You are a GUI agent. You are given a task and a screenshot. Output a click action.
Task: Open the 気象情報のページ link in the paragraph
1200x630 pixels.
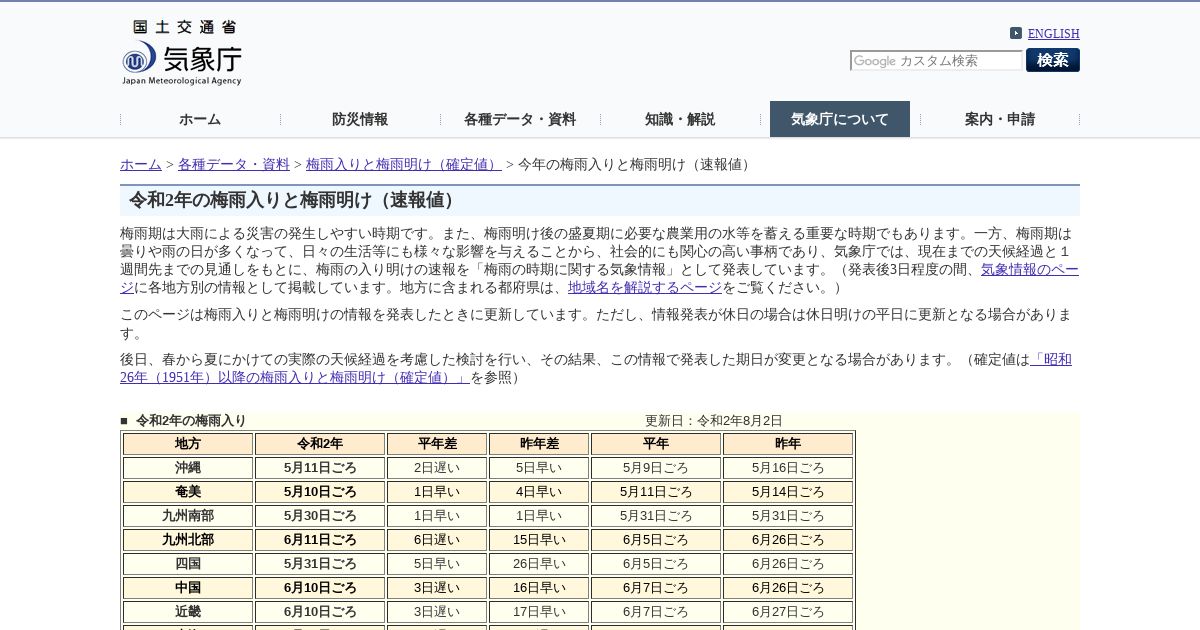[x=1029, y=269]
